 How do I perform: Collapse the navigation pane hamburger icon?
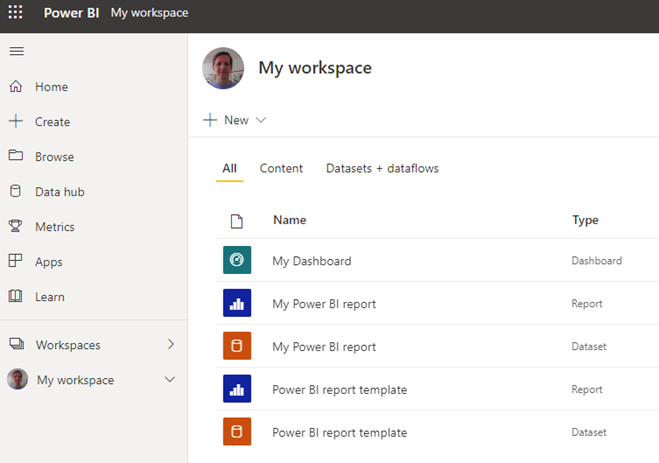click(17, 51)
